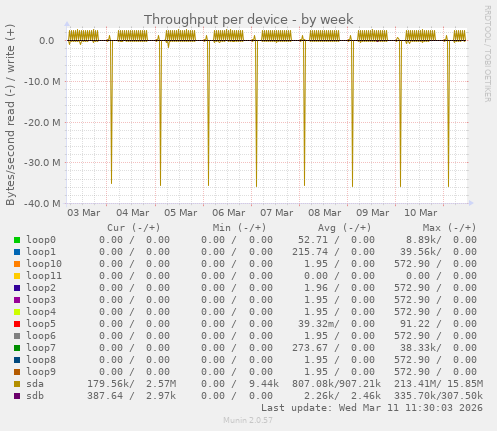
Task: Click the Min (-/+) column header
Action: coord(240,228)
